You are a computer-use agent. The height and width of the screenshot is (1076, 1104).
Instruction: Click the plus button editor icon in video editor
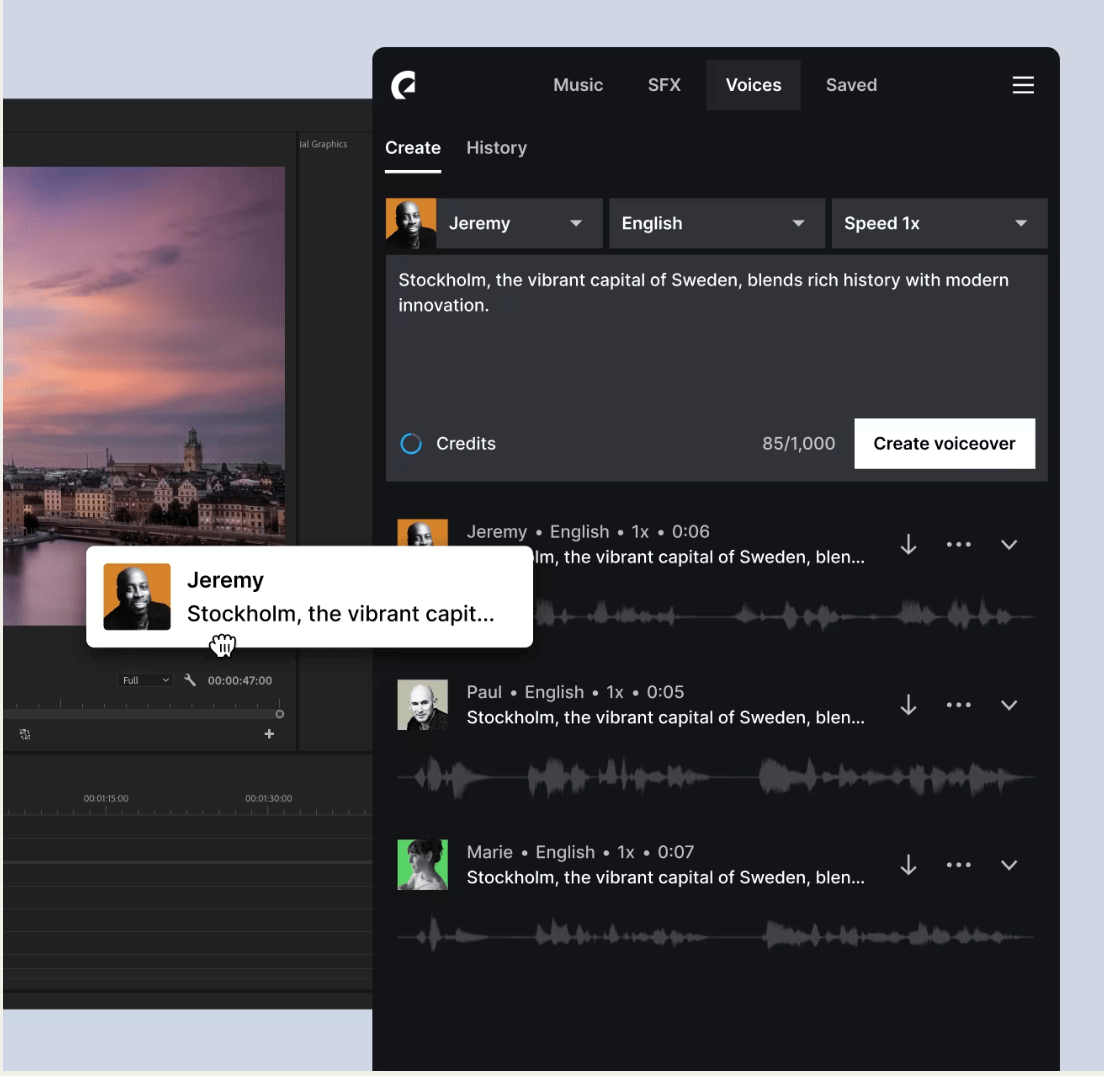coord(269,734)
